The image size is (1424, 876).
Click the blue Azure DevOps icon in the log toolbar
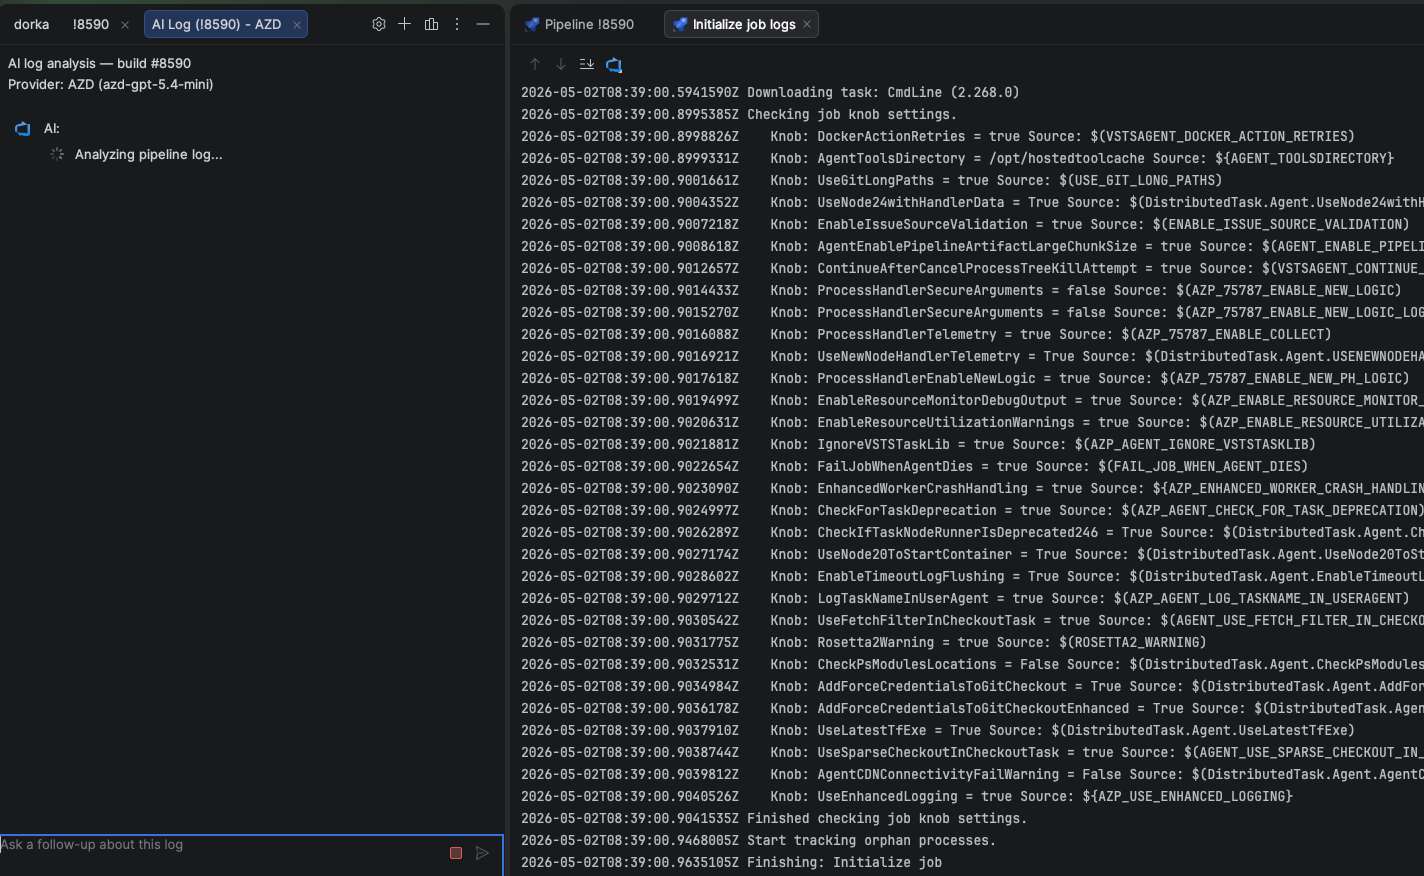coord(614,65)
